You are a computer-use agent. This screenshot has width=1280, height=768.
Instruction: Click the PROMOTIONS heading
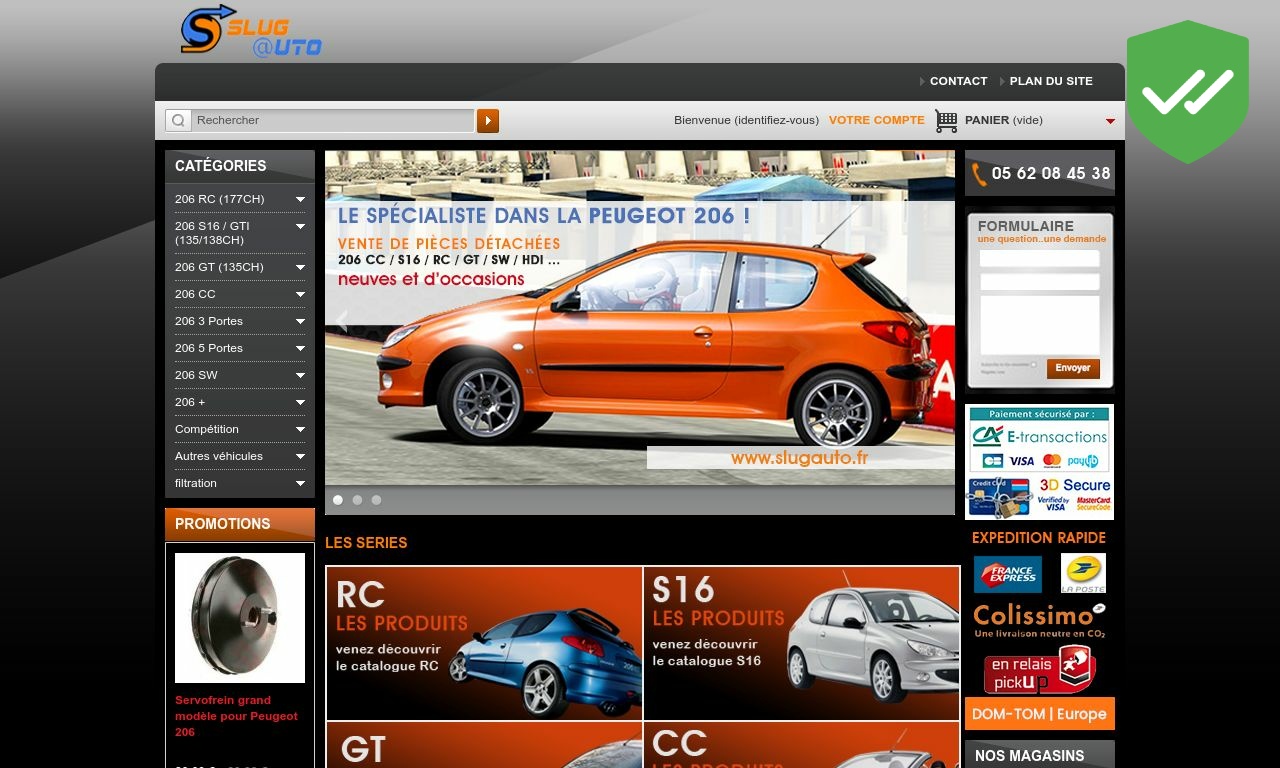click(x=223, y=524)
